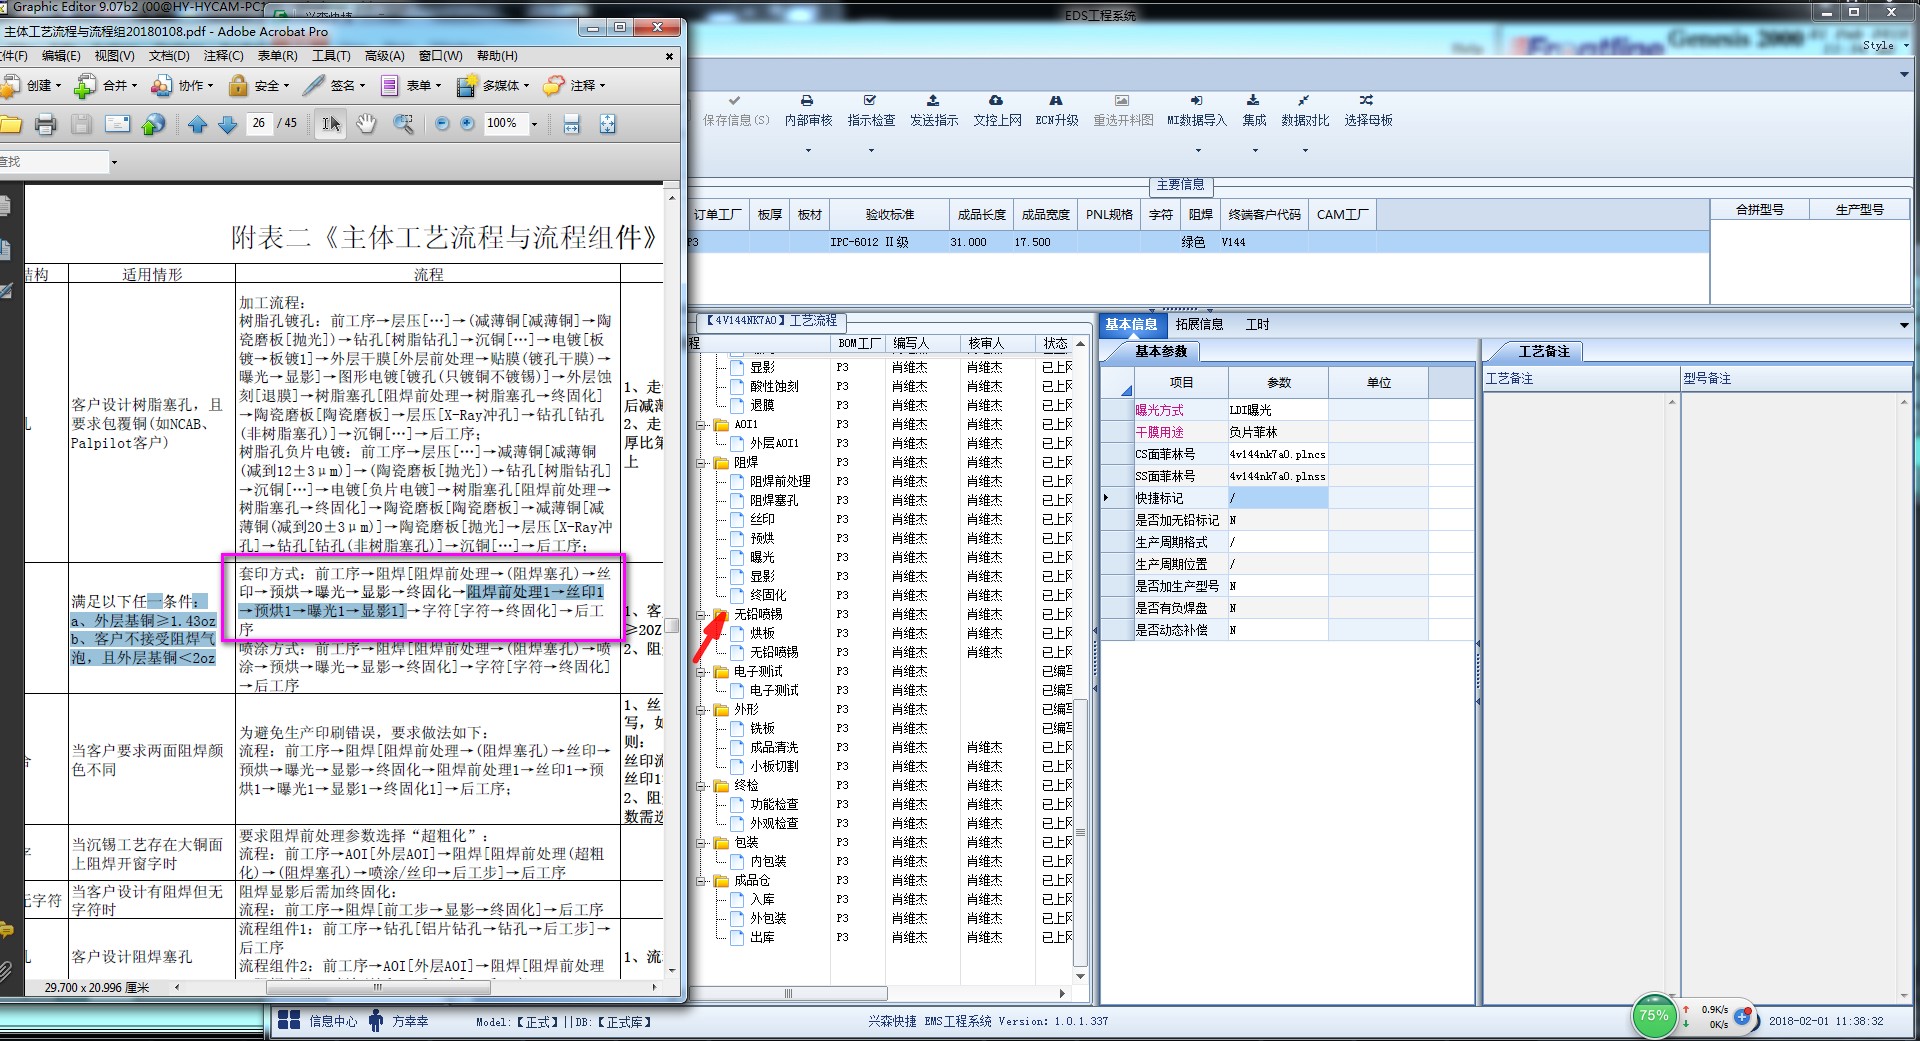Select 电子测试 child tree item
The image size is (1920, 1041).
(x=774, y=691)
